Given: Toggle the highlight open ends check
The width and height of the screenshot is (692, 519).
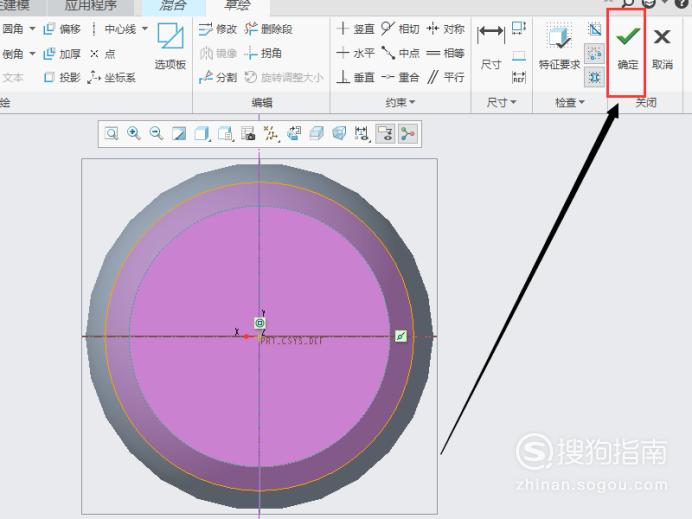Looking at the screenshot, I should tap(594, 54).
